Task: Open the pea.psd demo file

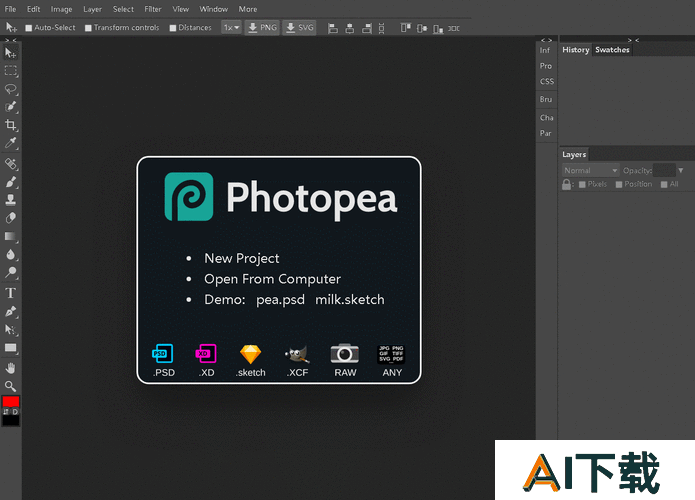Action: coord(280,300)
